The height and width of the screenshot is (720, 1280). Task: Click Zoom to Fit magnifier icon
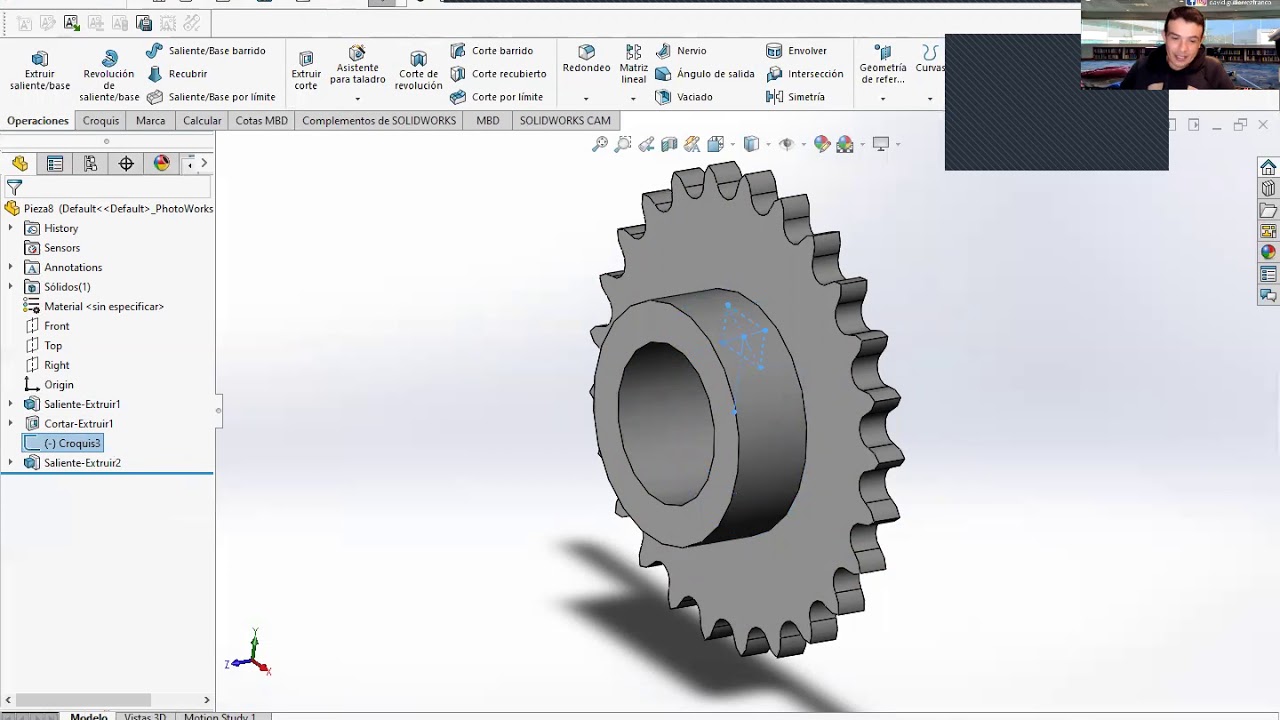click(x=600, y=144)
